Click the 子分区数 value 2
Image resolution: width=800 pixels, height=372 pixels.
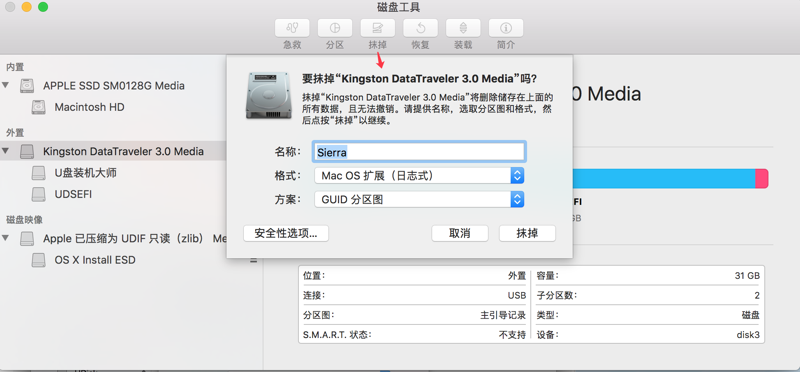[x=757, y=295]
